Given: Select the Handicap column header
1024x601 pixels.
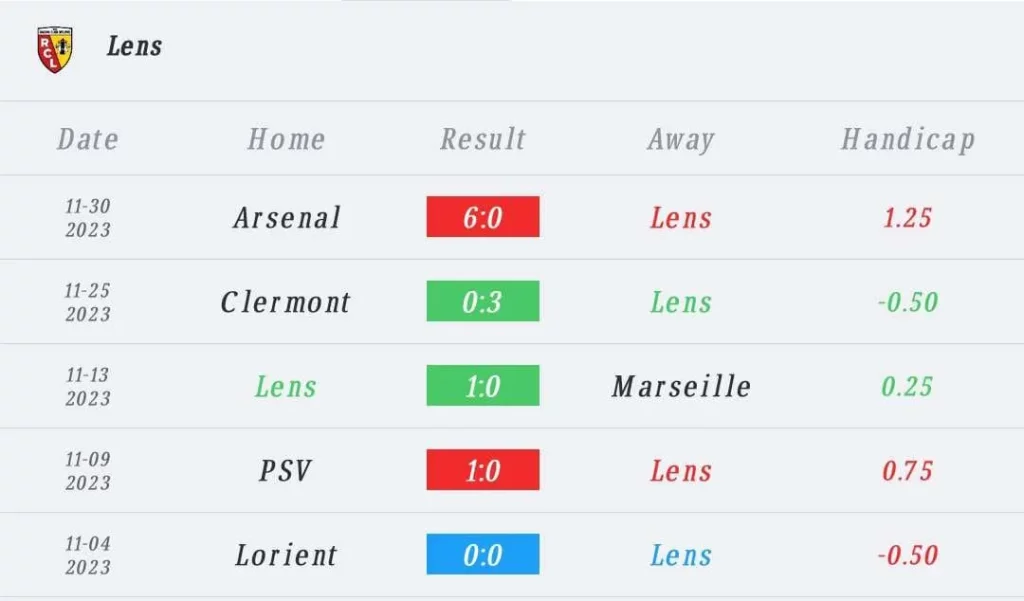Looking at the screenshot, I should coord(908,140).
